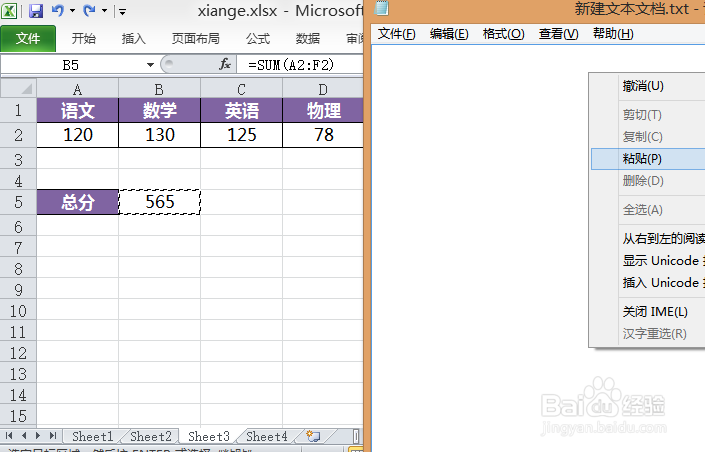Switch to the 页面布局 ribbon tab
The height and width of the screenshot is (452, 705).
(x=196, y=39)
